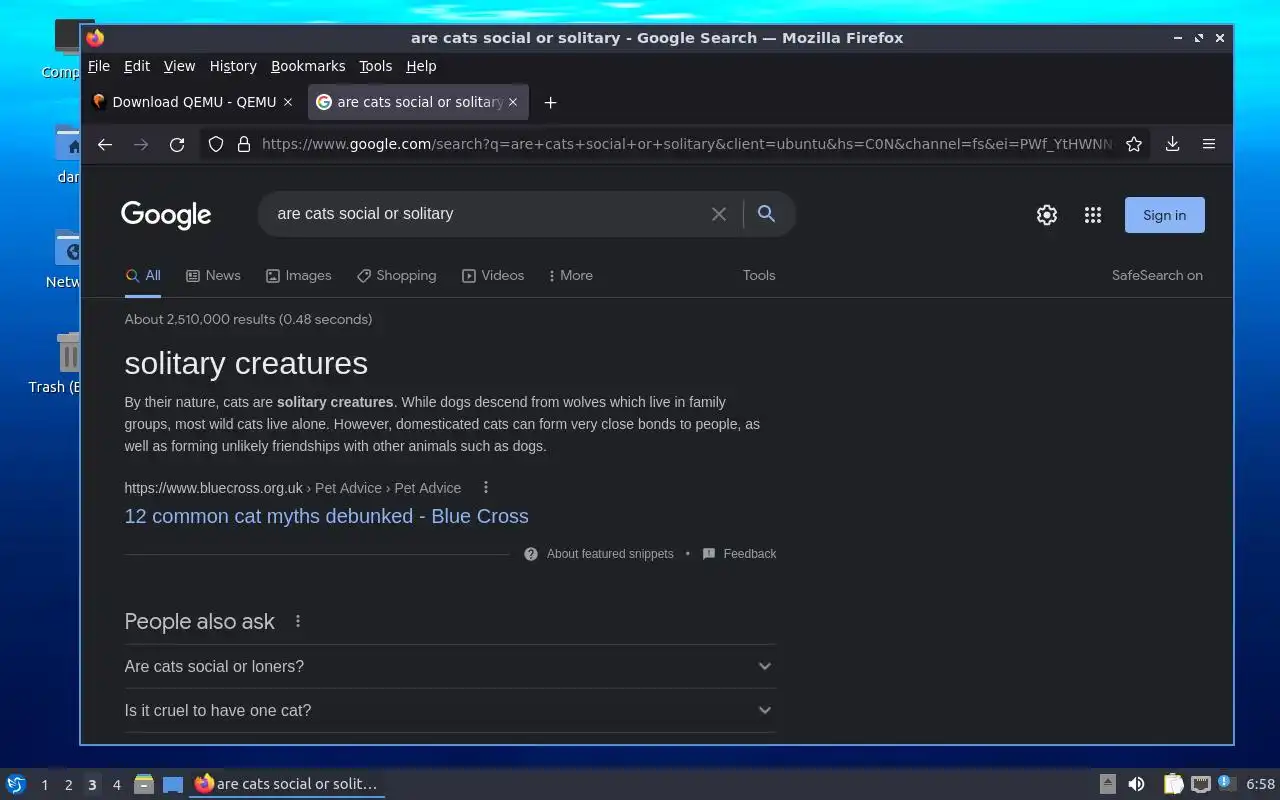Run search with the magnifier button
The width and height of the screenshot is (1280, 800).
pyautogui.click(x=766, y=213)
